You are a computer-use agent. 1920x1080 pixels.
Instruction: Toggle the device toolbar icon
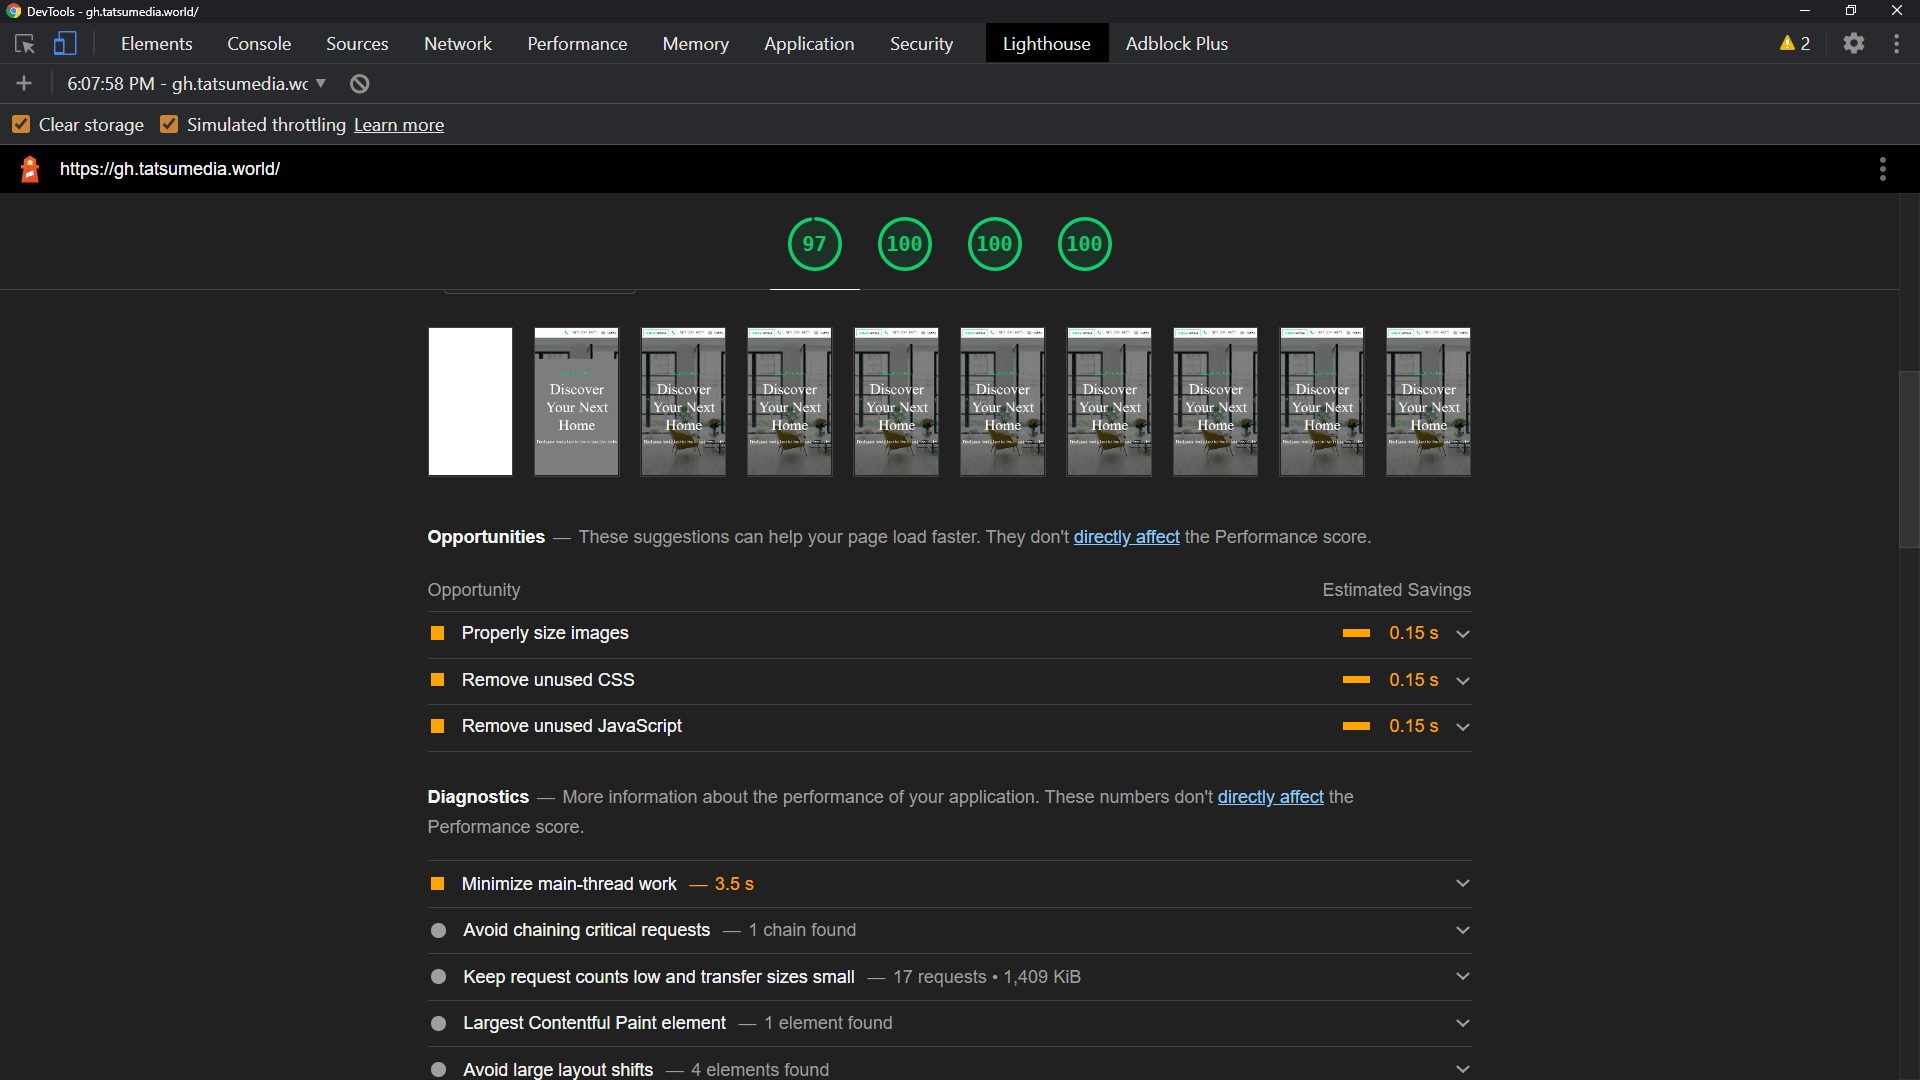[65, 44]
